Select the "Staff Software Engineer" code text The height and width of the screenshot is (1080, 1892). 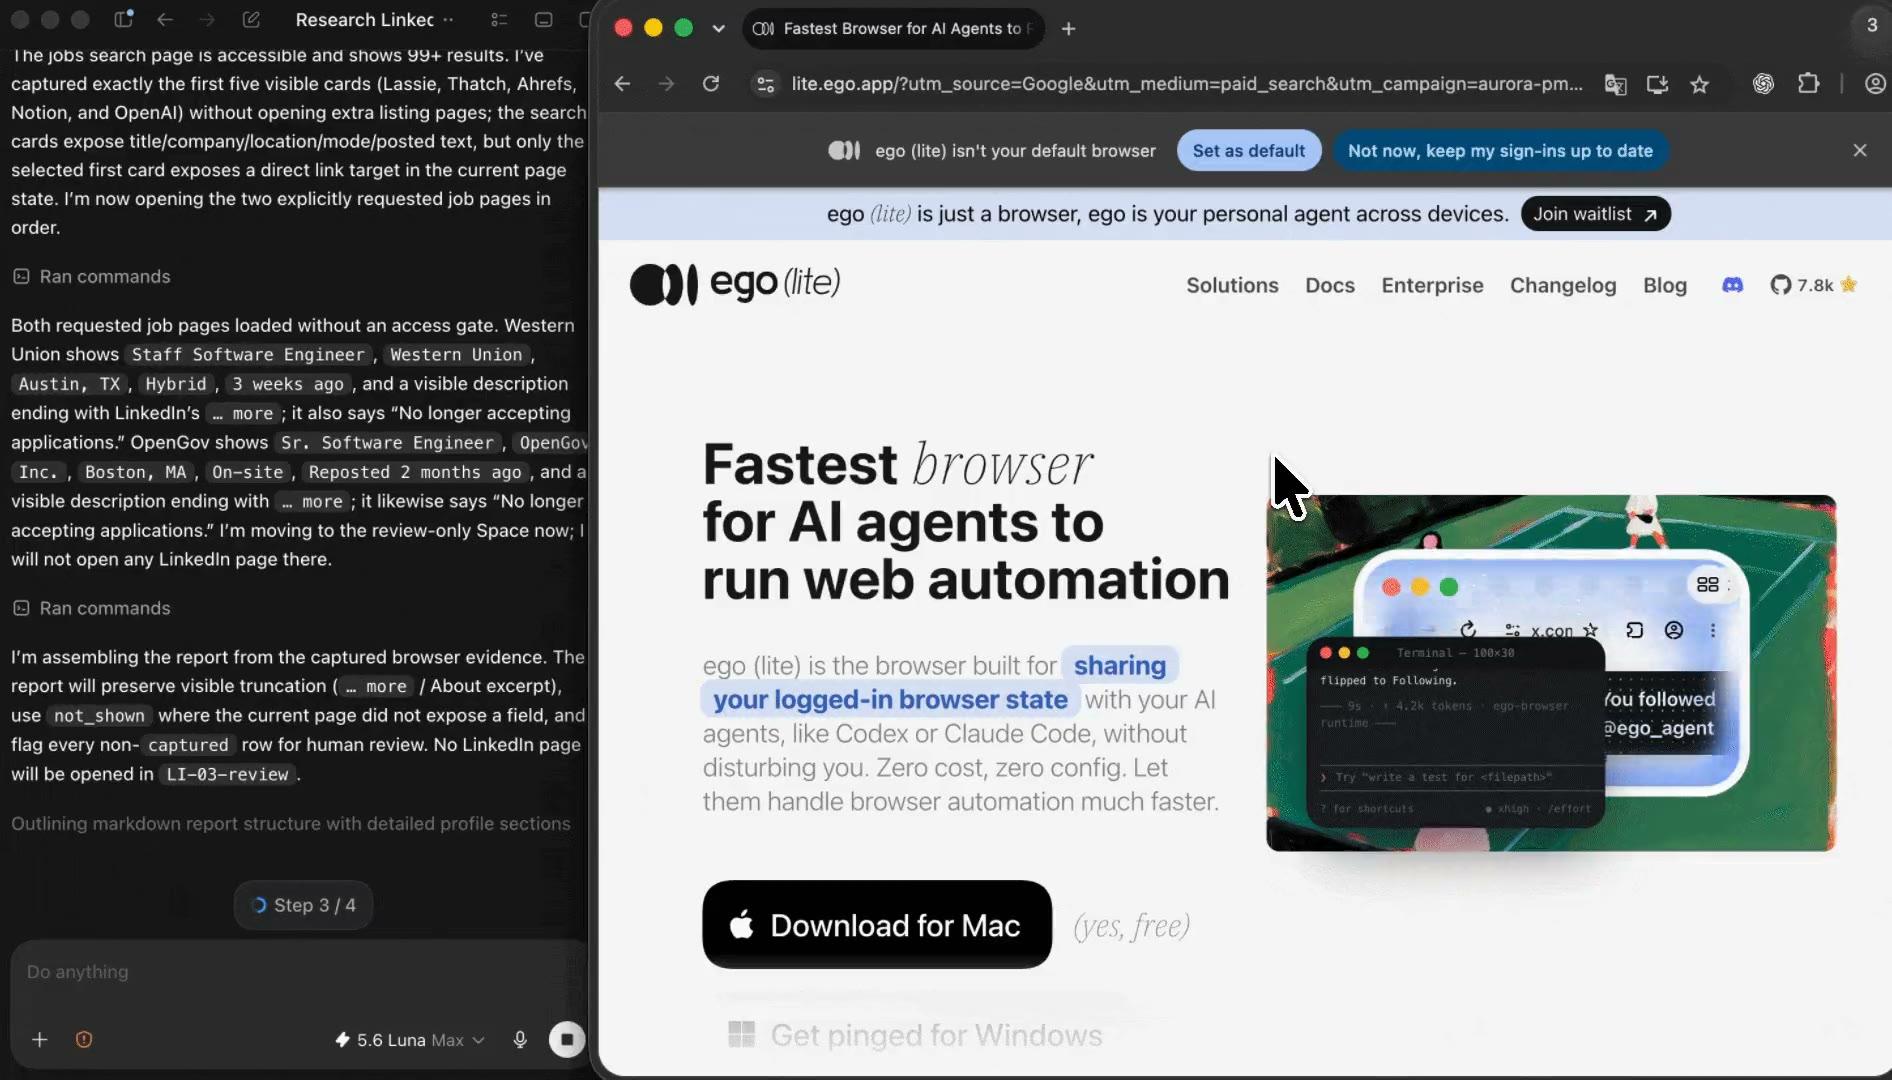248,355
